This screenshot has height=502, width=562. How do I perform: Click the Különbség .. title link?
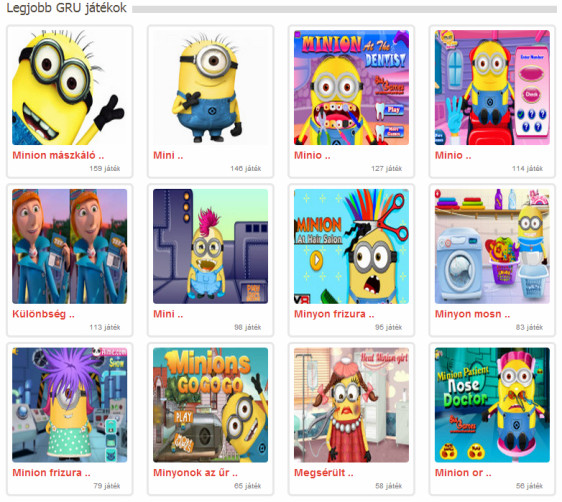[x=43, y=314]
